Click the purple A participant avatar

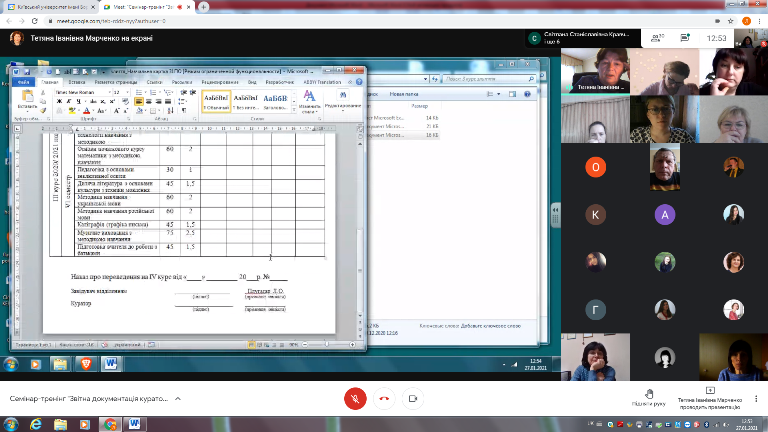tap(663, 214)
